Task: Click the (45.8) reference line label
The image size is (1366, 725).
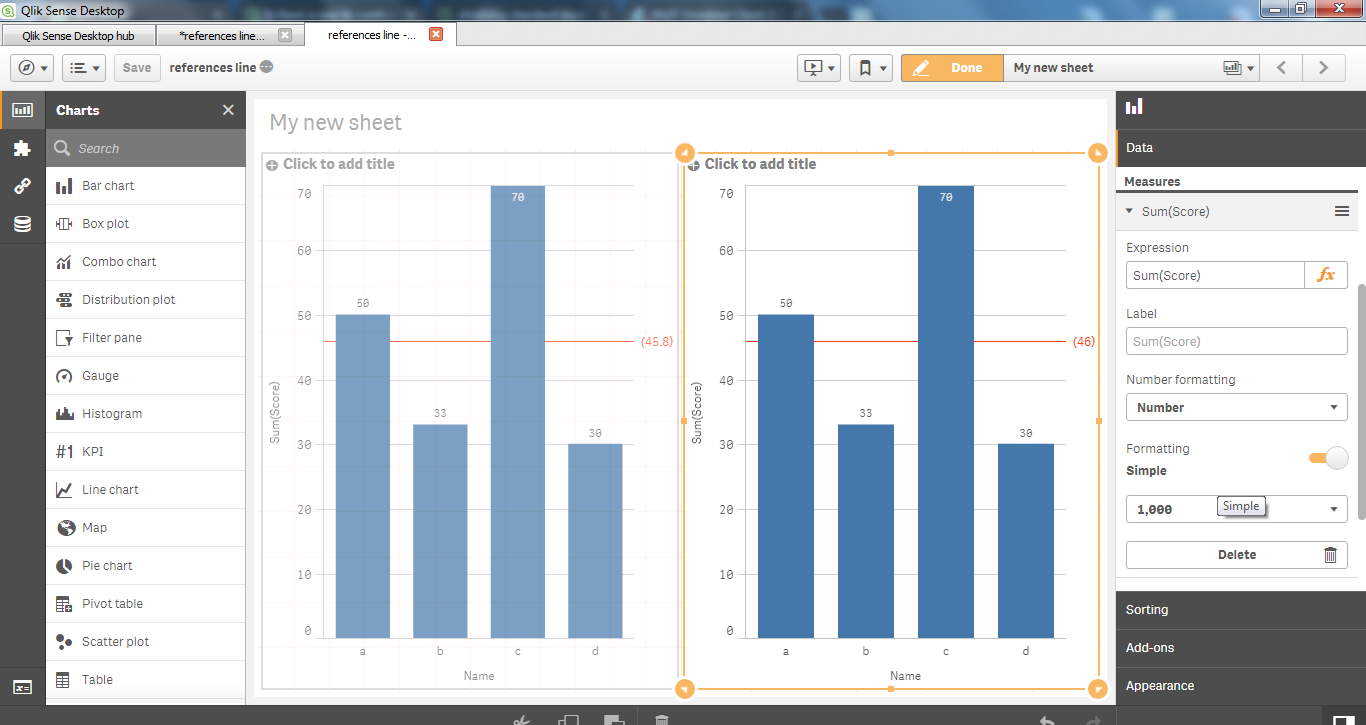Action: tap(657, 342)
